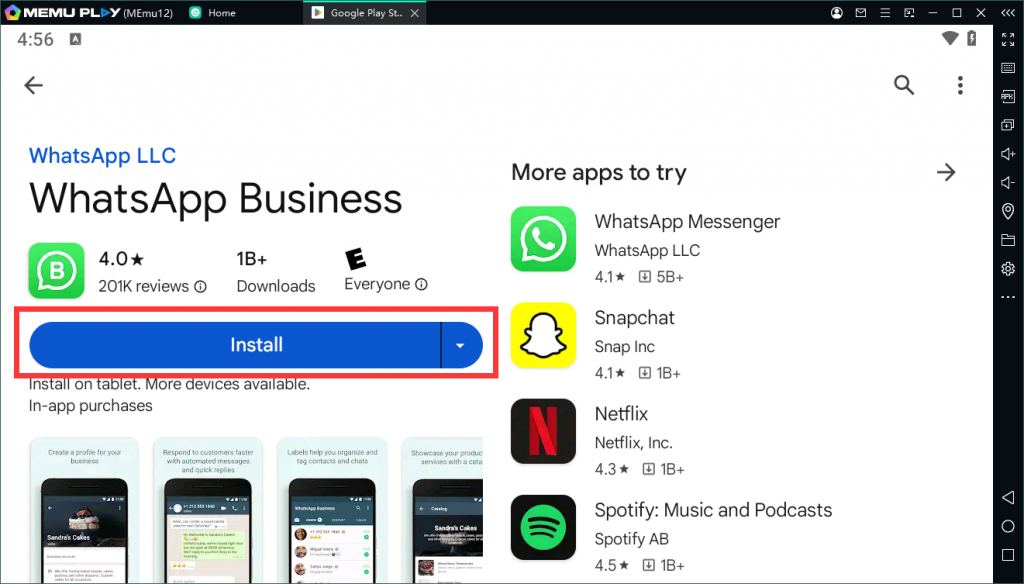
Task: Open the Netflix app listing
Action: [621, 414]
